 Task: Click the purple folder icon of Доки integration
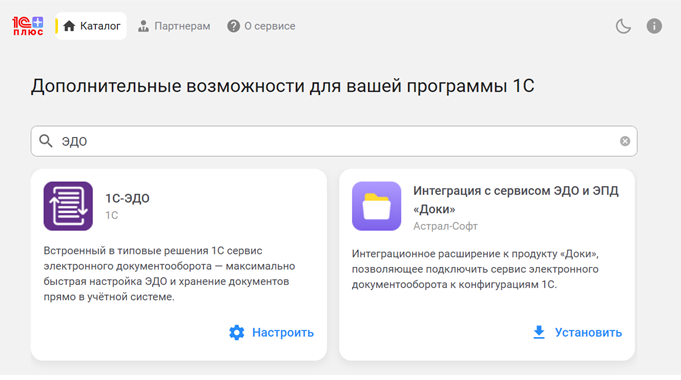tap(377, 206)
